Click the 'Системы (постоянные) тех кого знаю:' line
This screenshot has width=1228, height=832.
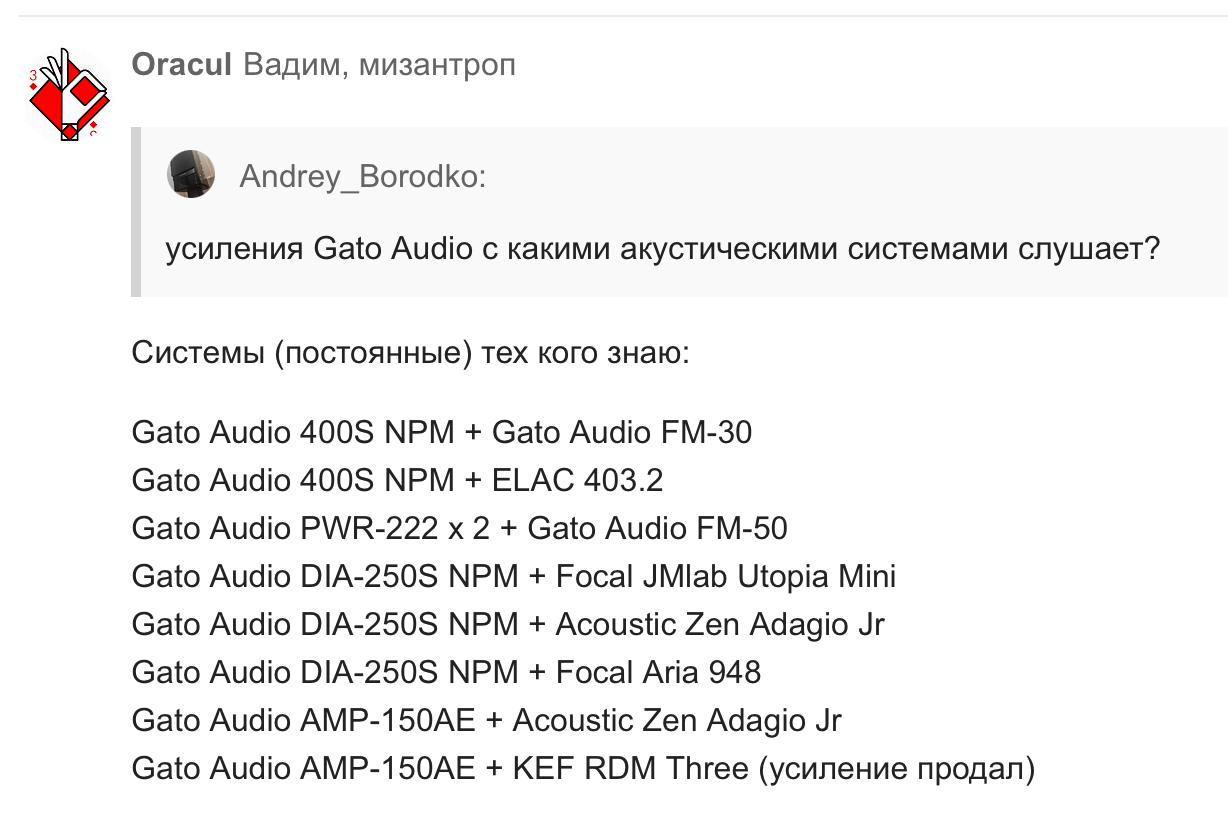[410, 354]
